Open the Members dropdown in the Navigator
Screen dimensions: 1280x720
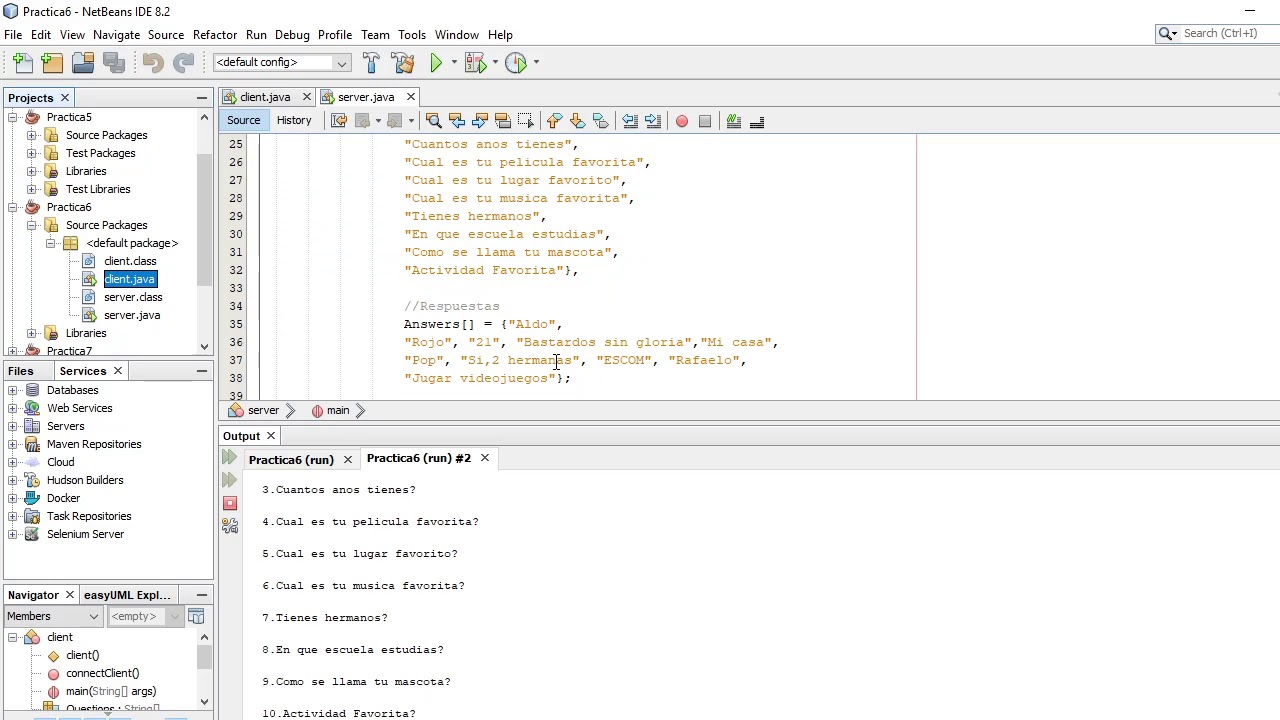tap(53, 616)
